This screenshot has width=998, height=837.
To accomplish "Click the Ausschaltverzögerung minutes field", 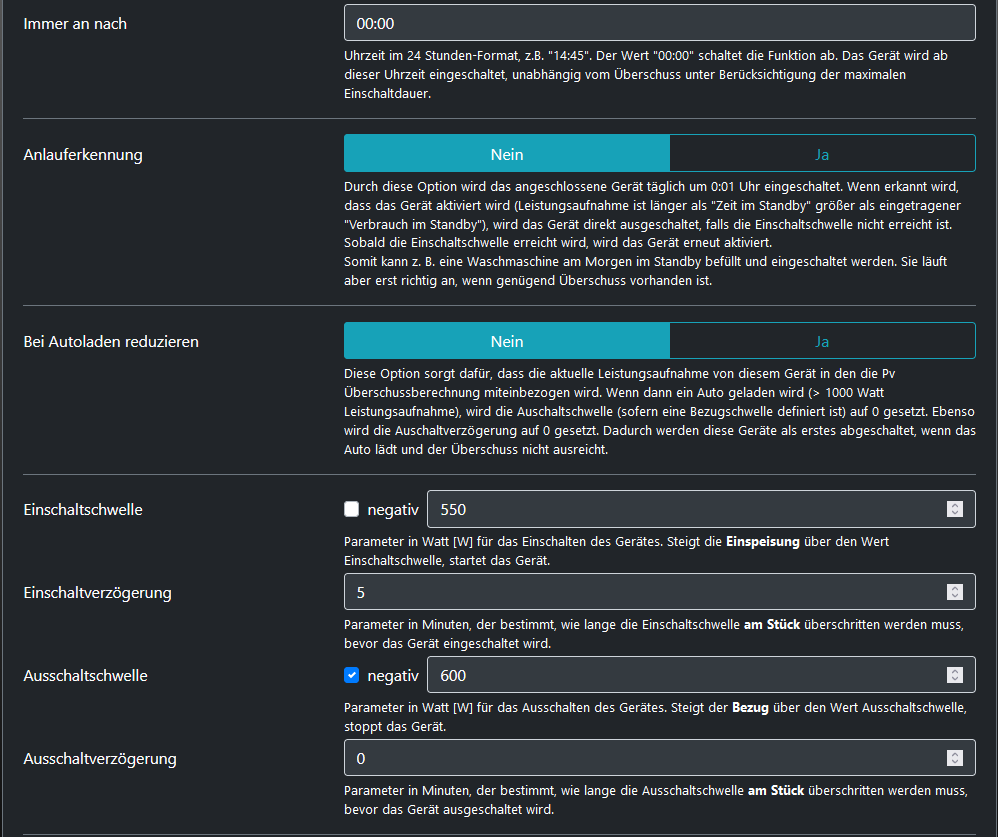I will 640,758.
